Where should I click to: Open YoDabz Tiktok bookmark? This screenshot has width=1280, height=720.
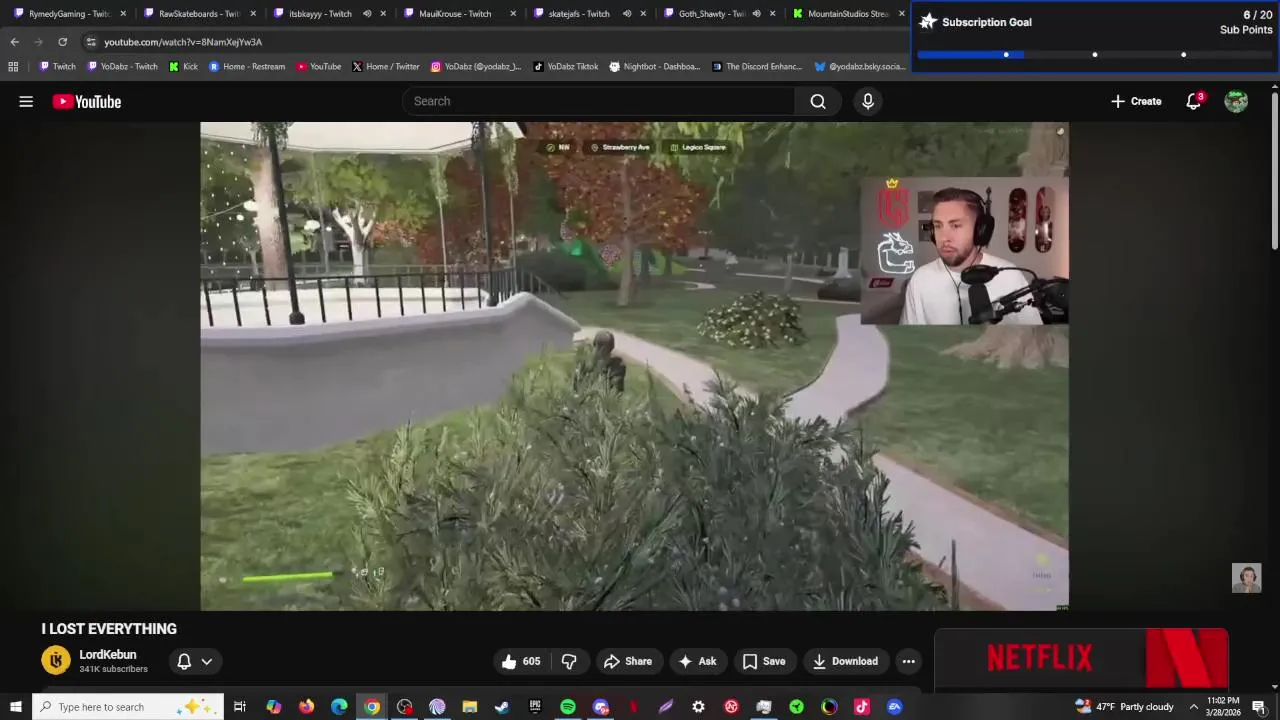pos(566,67)
